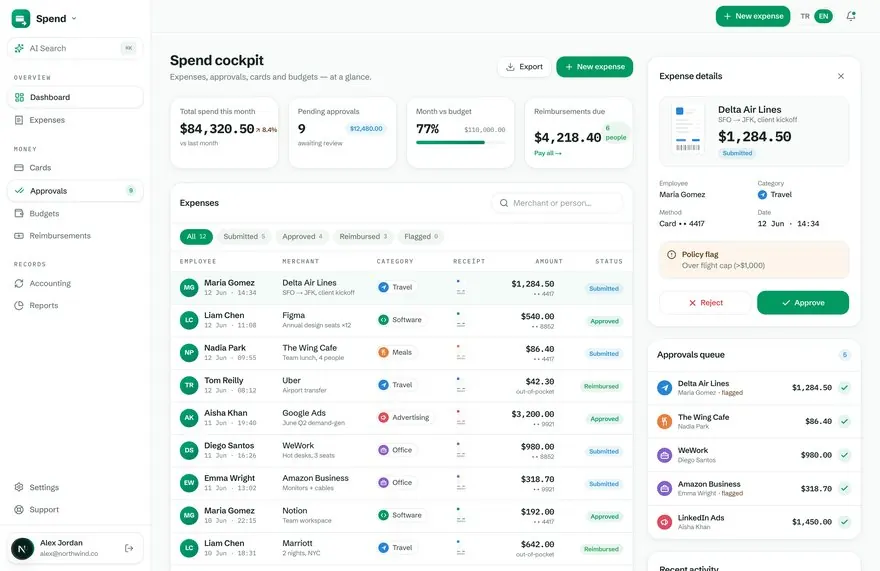Click the Submitted status on Nadia Park row
Screen dimensions: 880x571
point(604,354)
